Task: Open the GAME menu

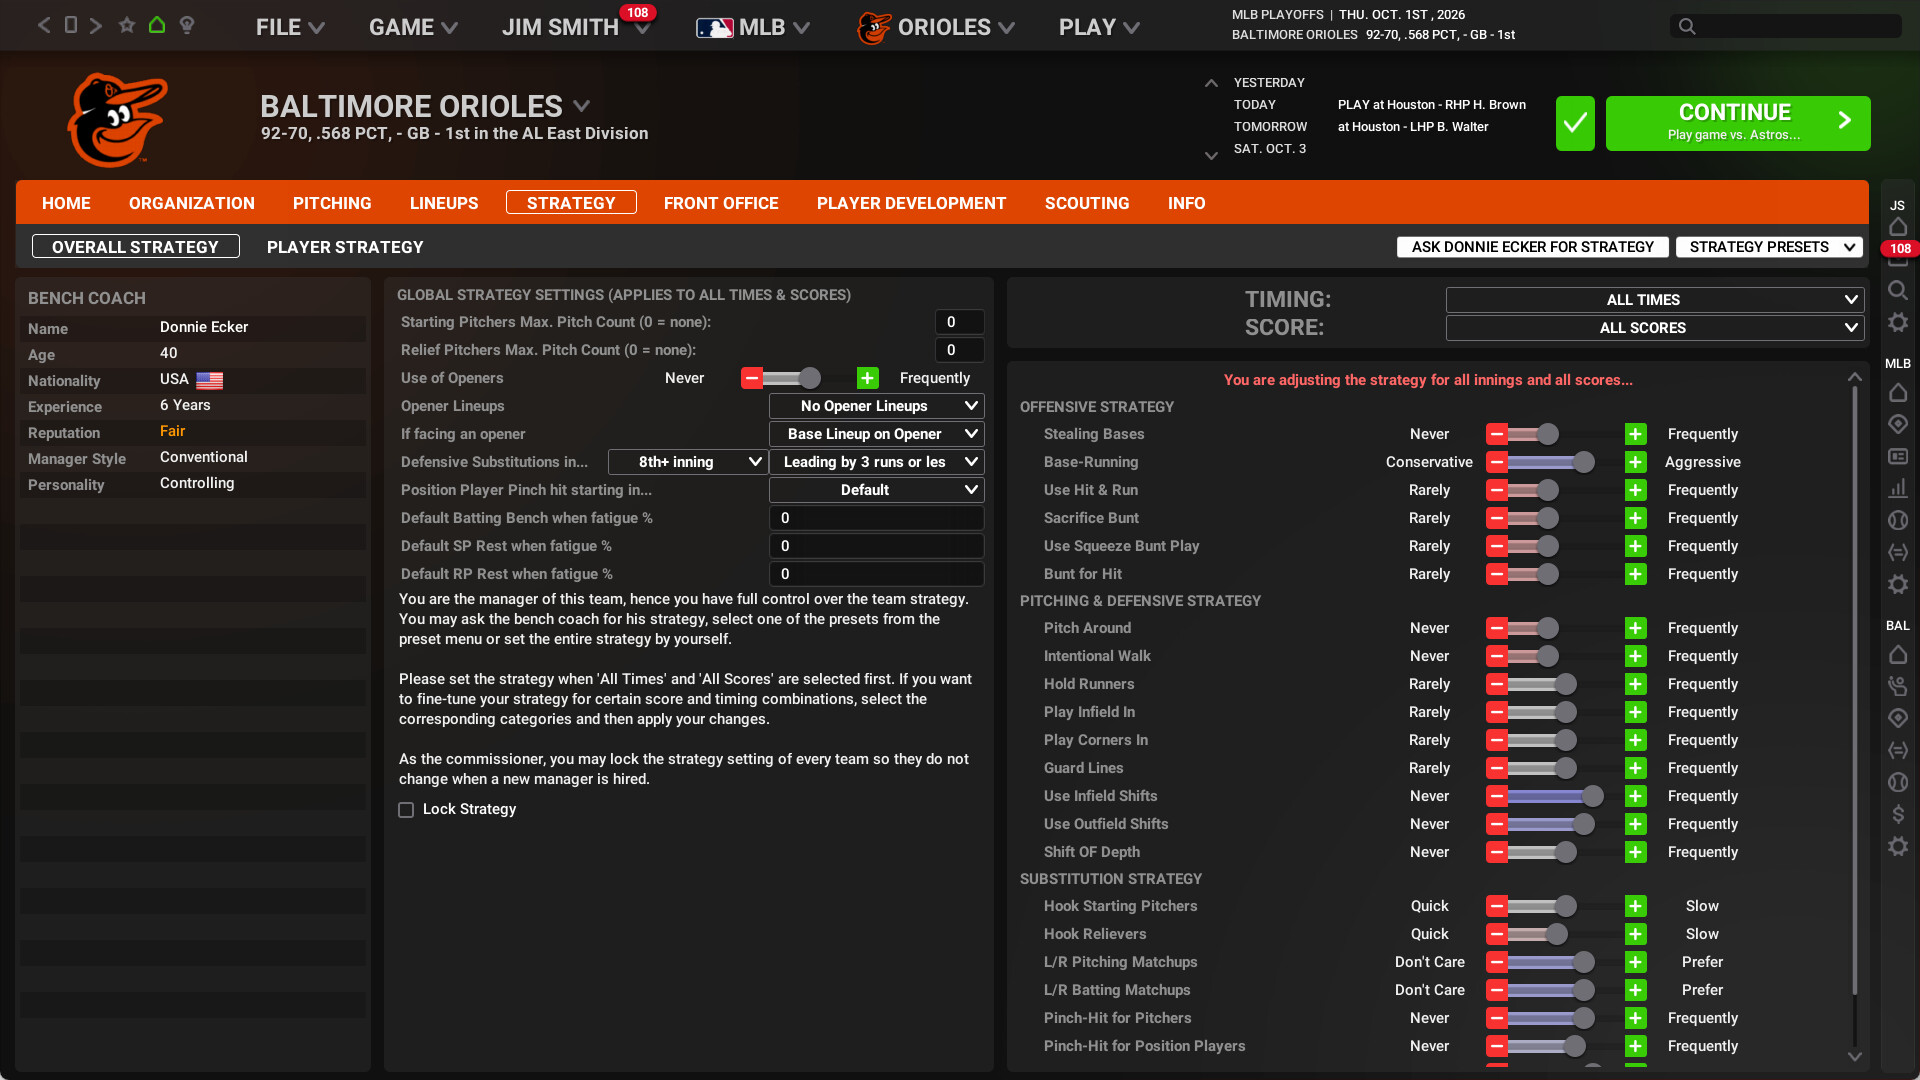Action: point(411,27)
